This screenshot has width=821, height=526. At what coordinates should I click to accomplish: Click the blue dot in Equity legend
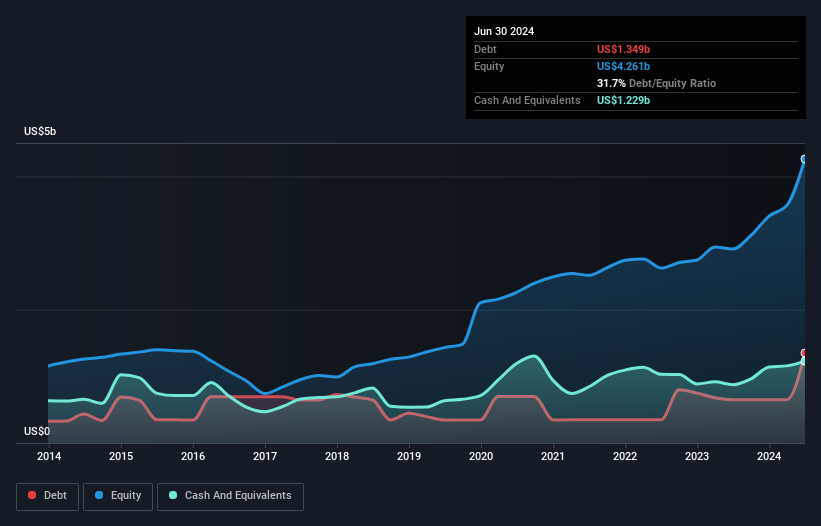point(99,495)
